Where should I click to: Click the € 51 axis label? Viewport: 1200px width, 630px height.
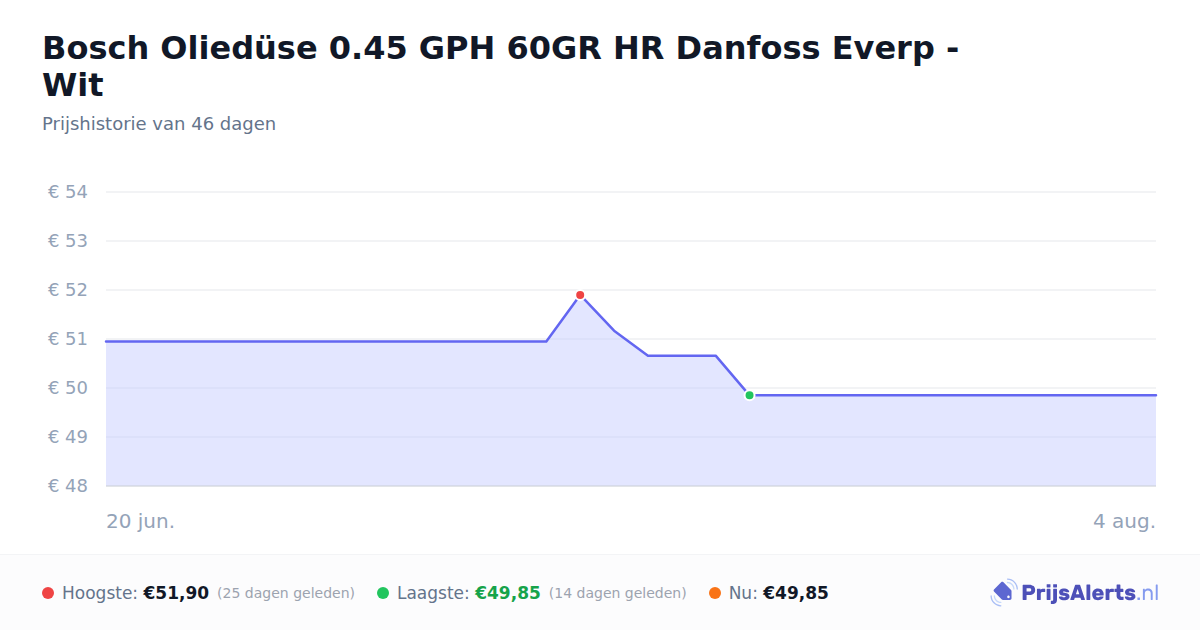click(x=68, y=339)
